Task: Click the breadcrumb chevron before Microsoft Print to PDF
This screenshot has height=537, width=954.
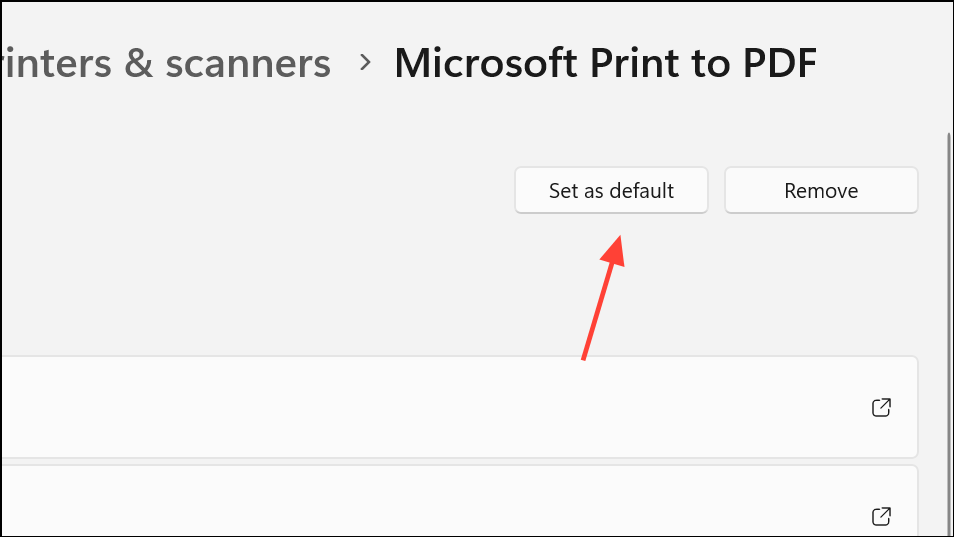Action: [x=365, y=62]
